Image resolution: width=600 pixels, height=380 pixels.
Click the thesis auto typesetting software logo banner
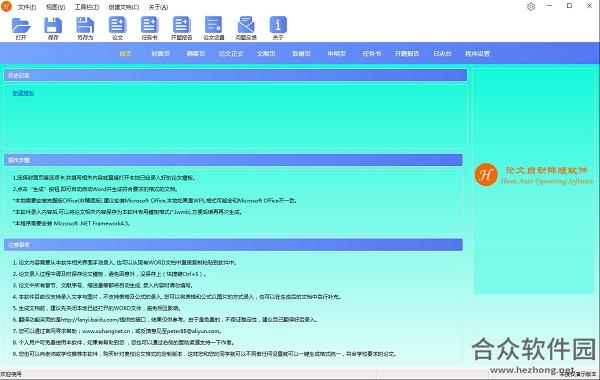point(534,175)
